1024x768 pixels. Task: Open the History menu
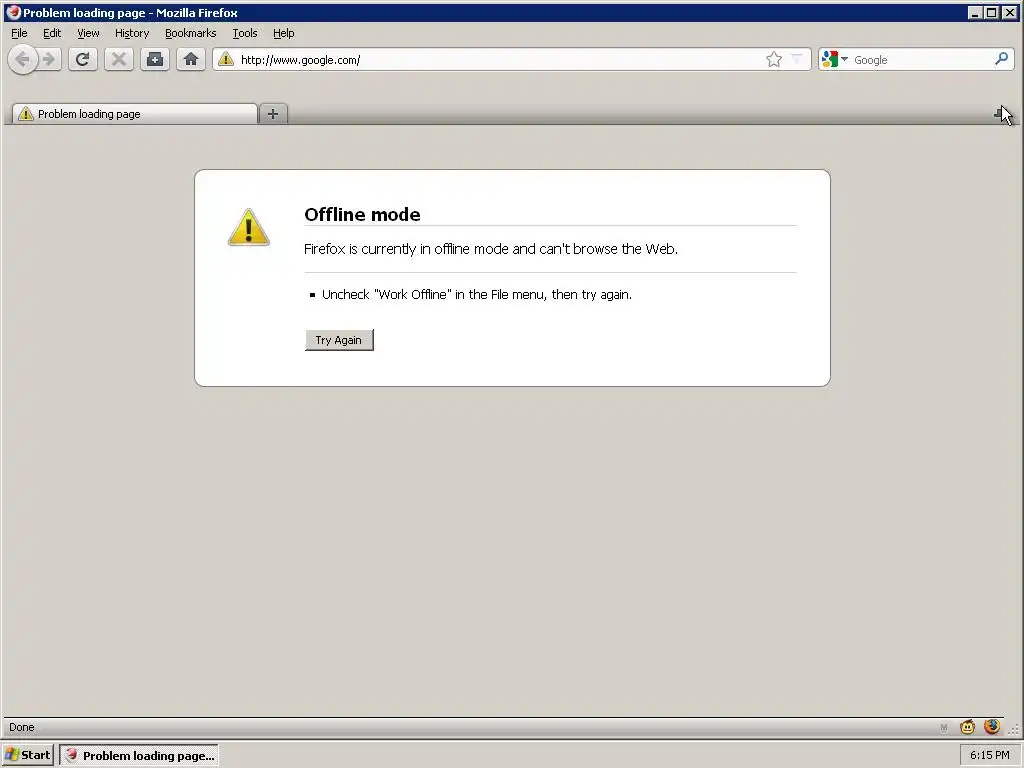point(132,33)
